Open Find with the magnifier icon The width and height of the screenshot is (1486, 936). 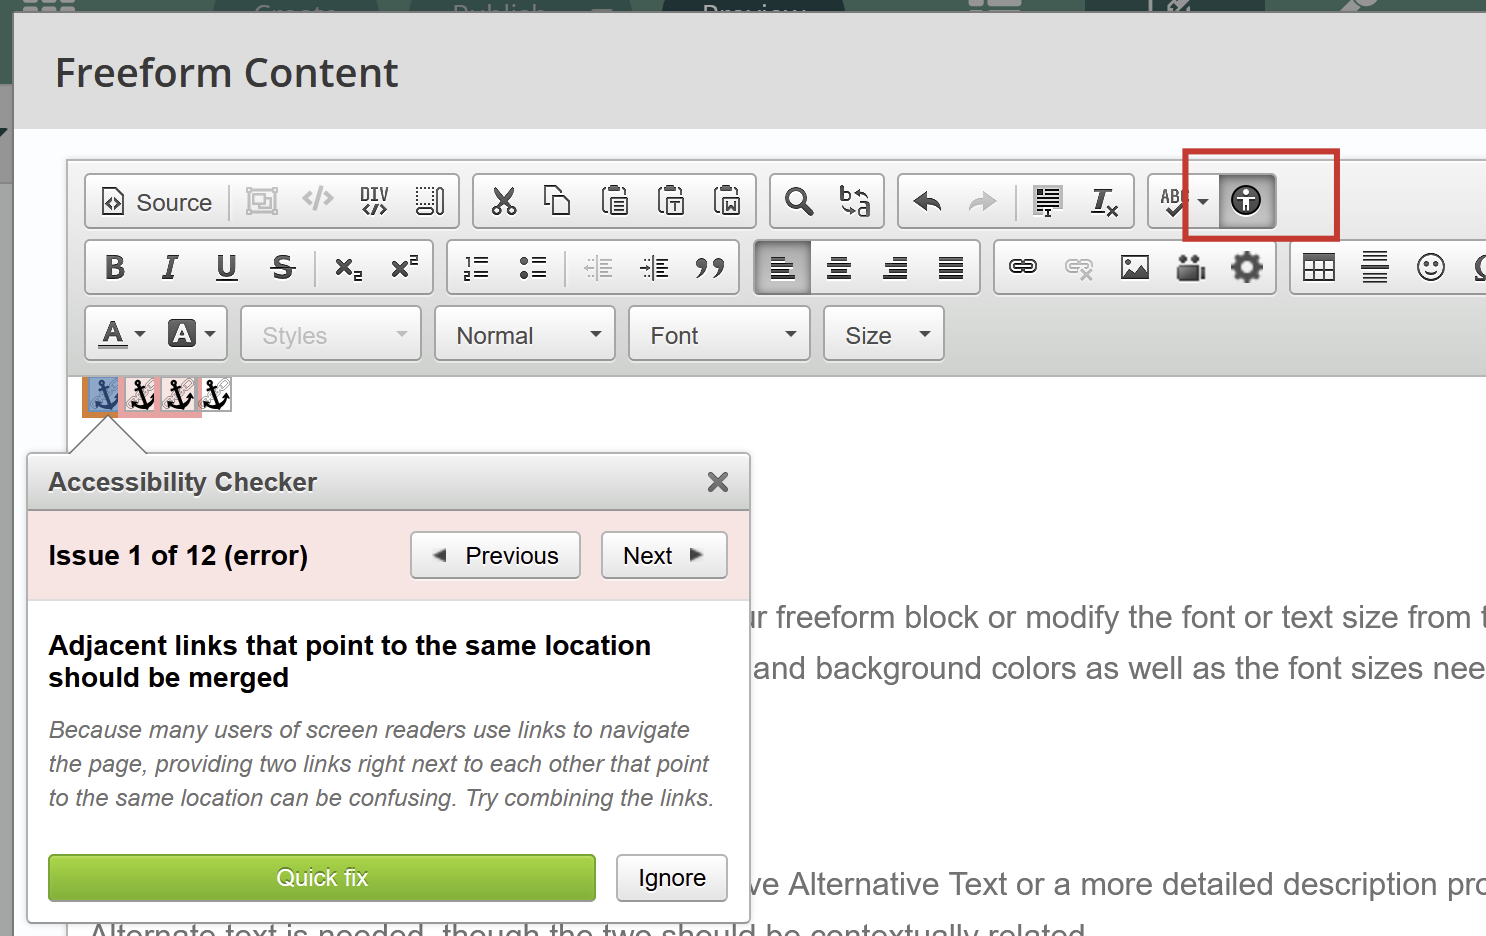[x=799, y=201]
